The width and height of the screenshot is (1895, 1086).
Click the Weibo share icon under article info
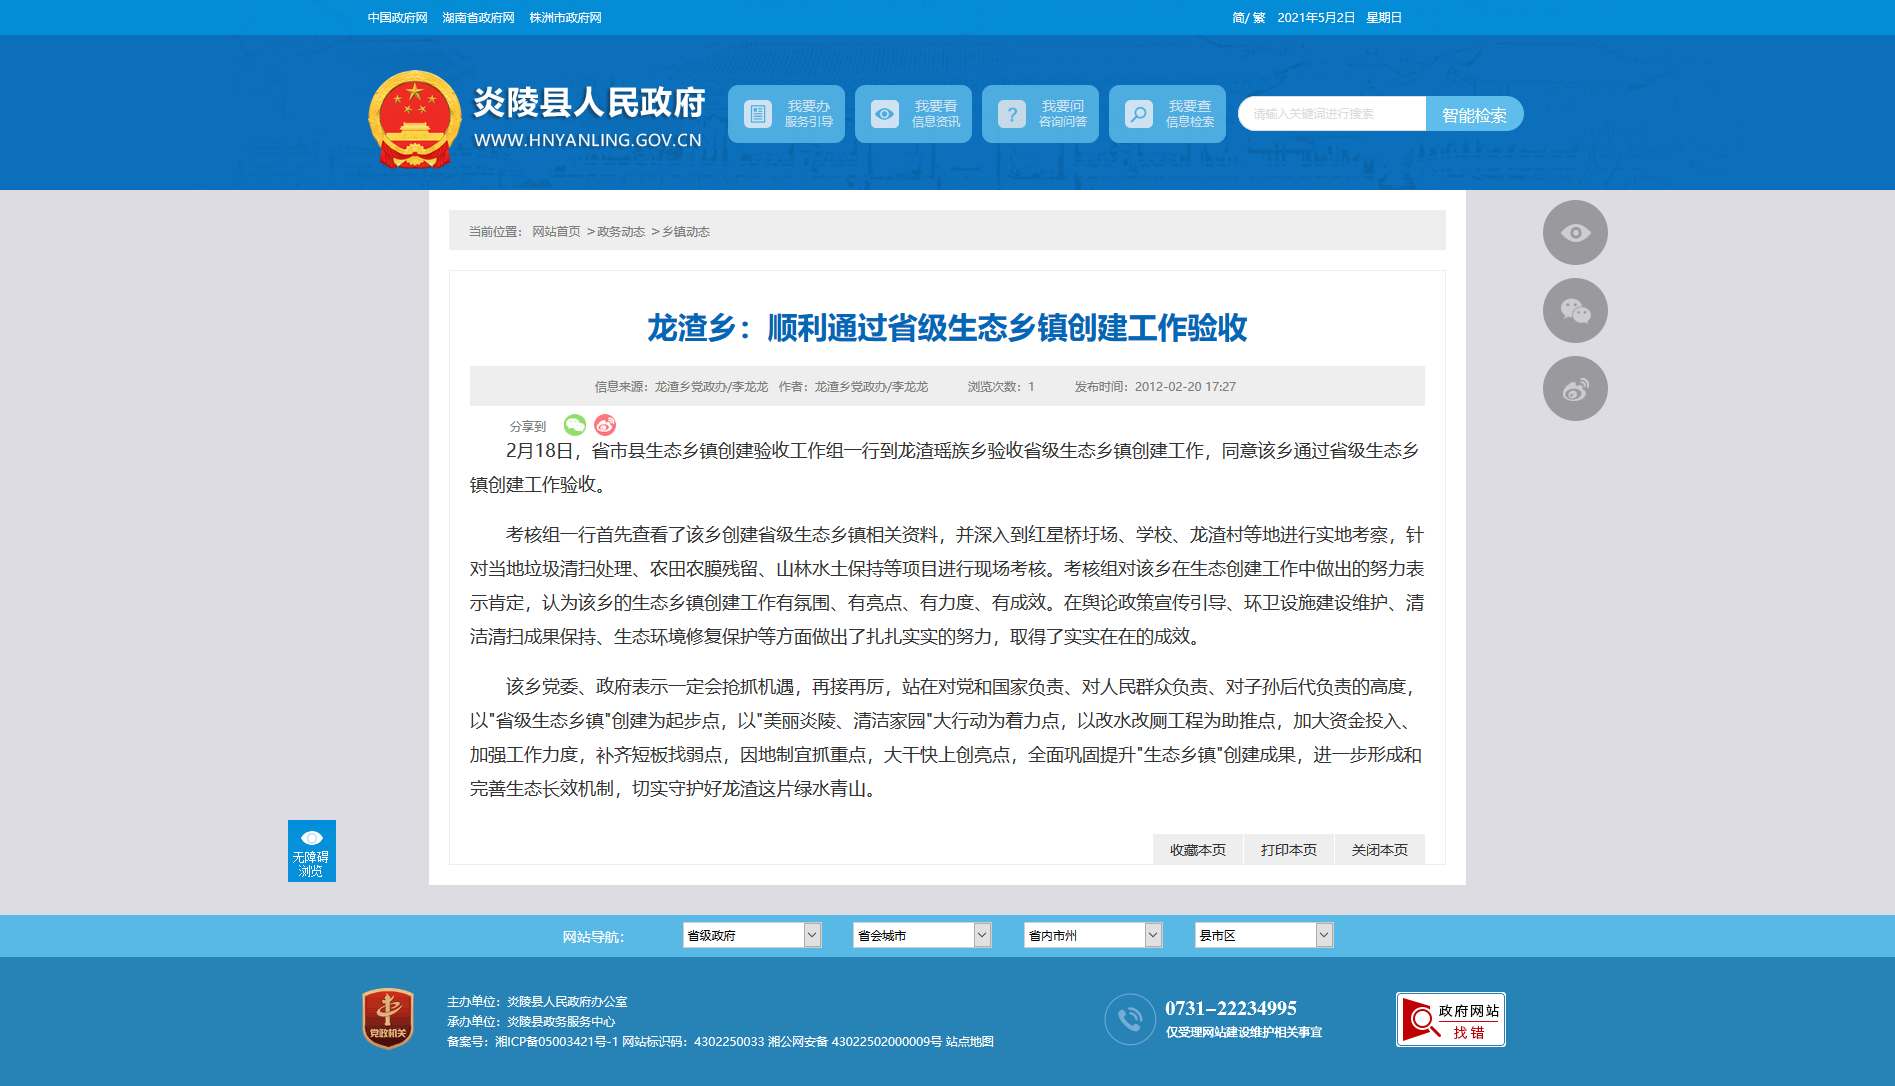point(605,426)
